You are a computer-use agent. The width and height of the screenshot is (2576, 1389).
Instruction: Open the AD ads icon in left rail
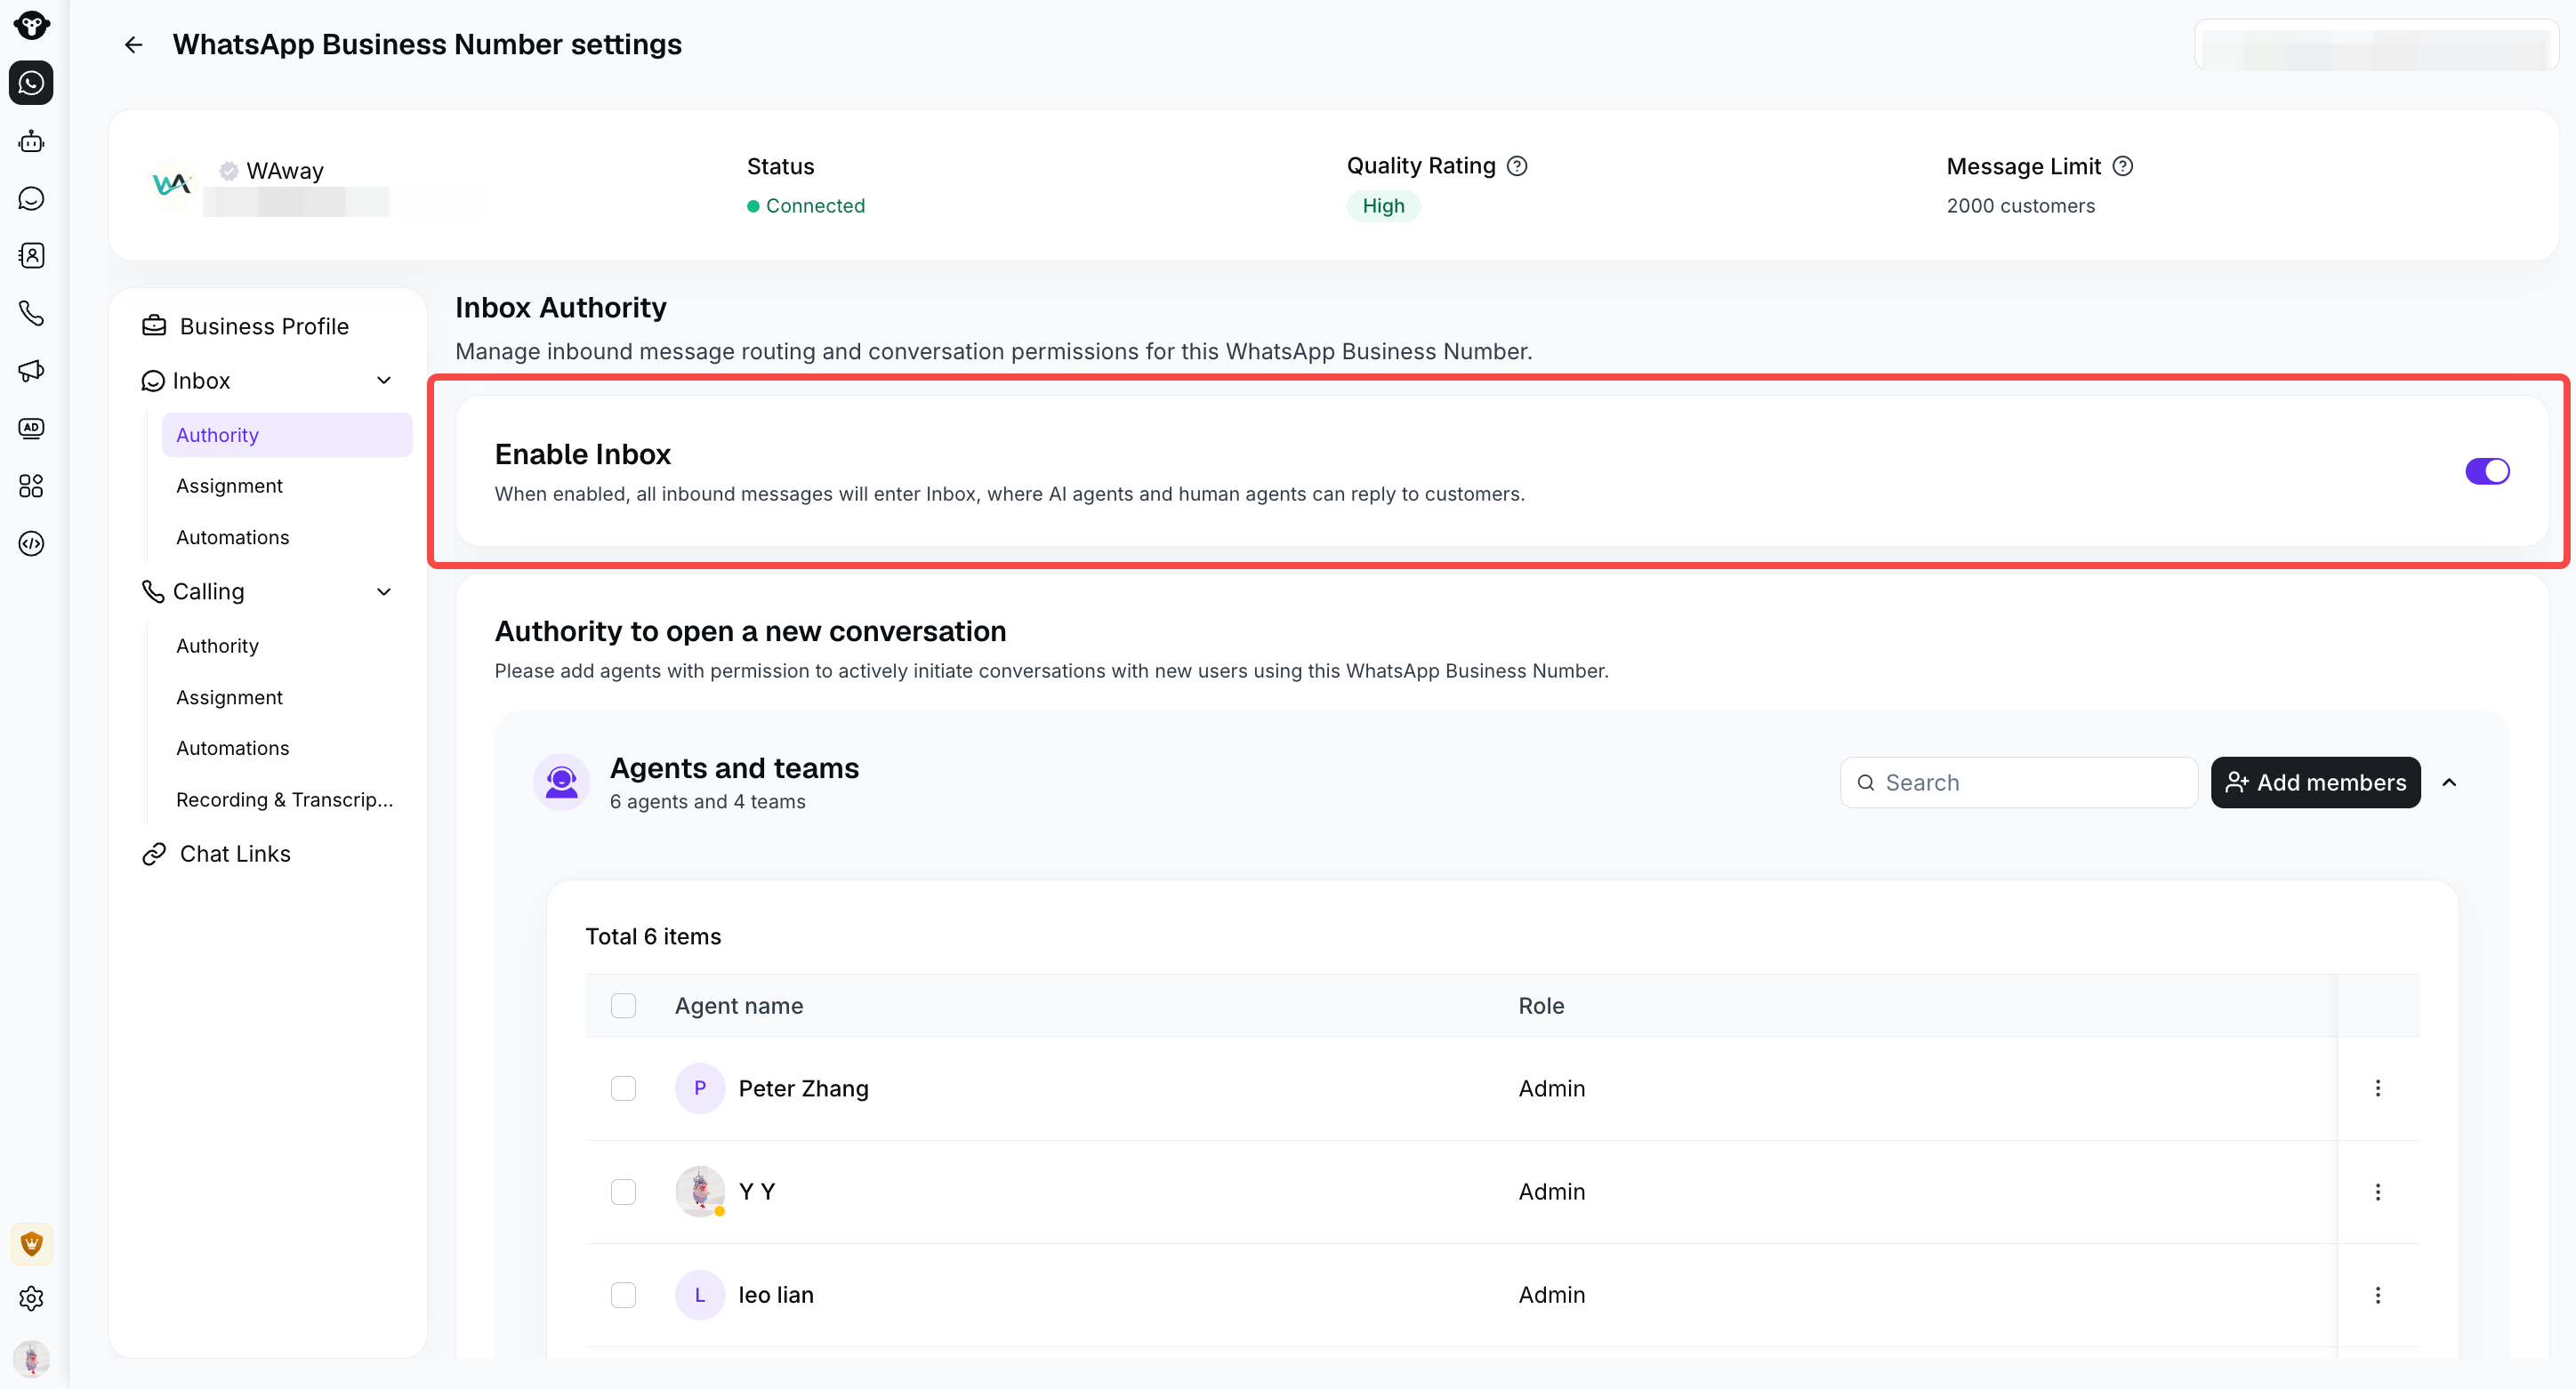point(31,428)
